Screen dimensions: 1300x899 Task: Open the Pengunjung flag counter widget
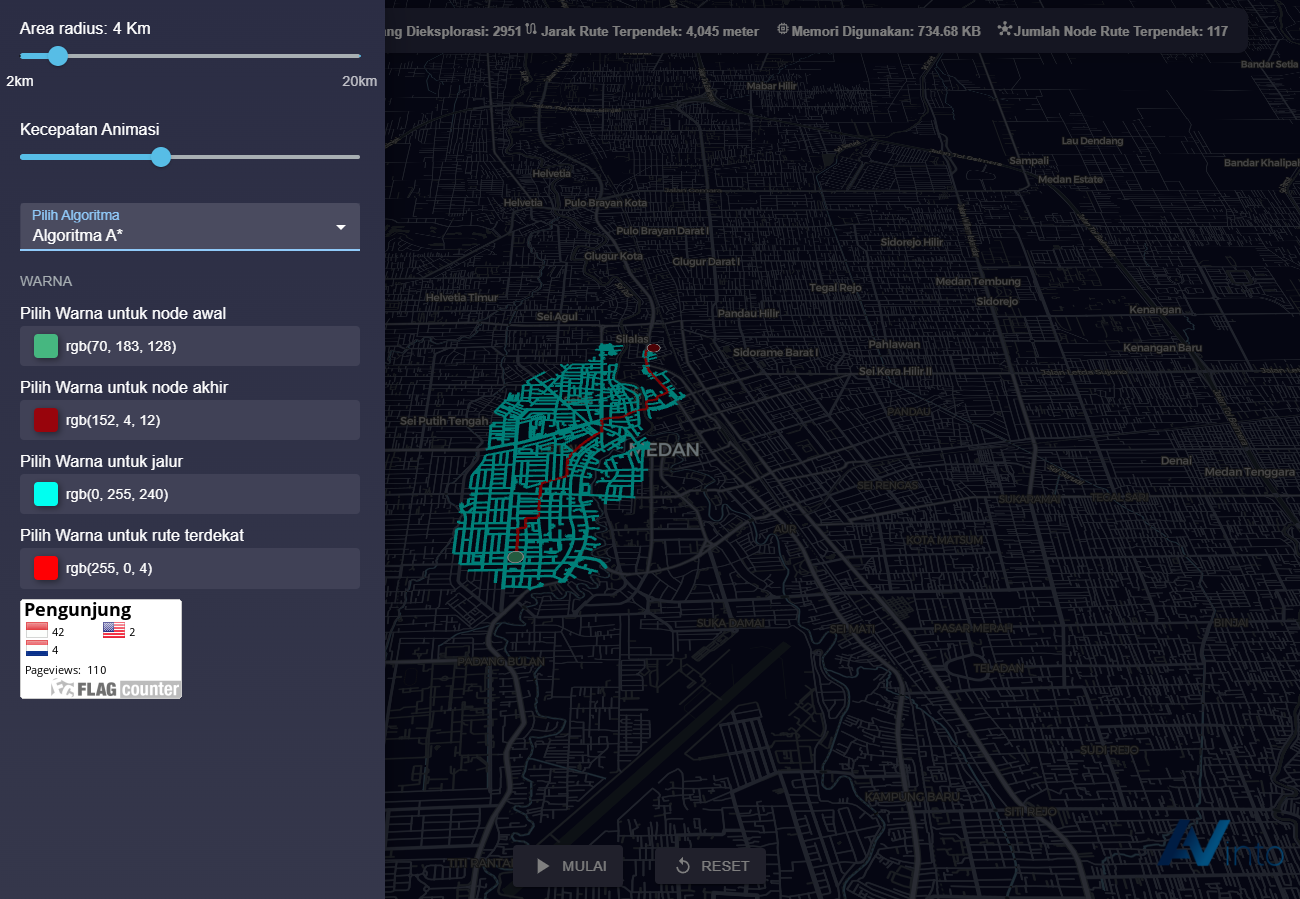[x=101, y=649]
